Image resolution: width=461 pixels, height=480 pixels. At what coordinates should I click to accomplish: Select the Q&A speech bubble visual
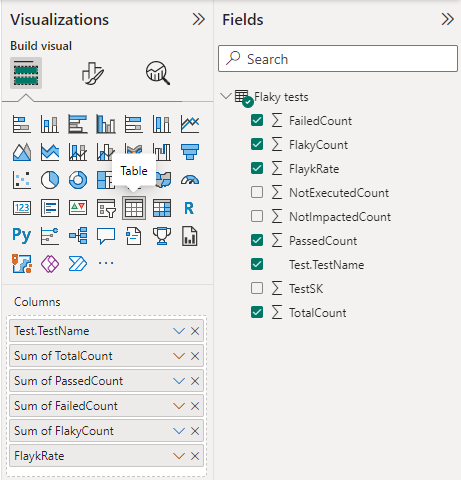click(x=106, y=236)
